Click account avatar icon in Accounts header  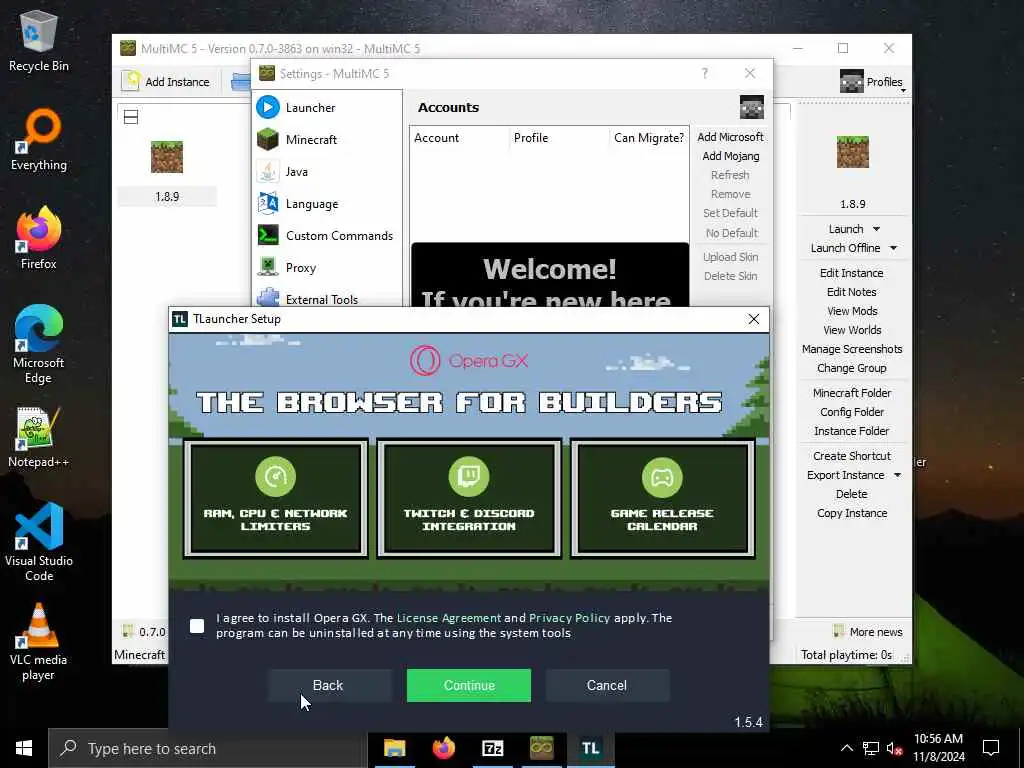pos(752,107)
